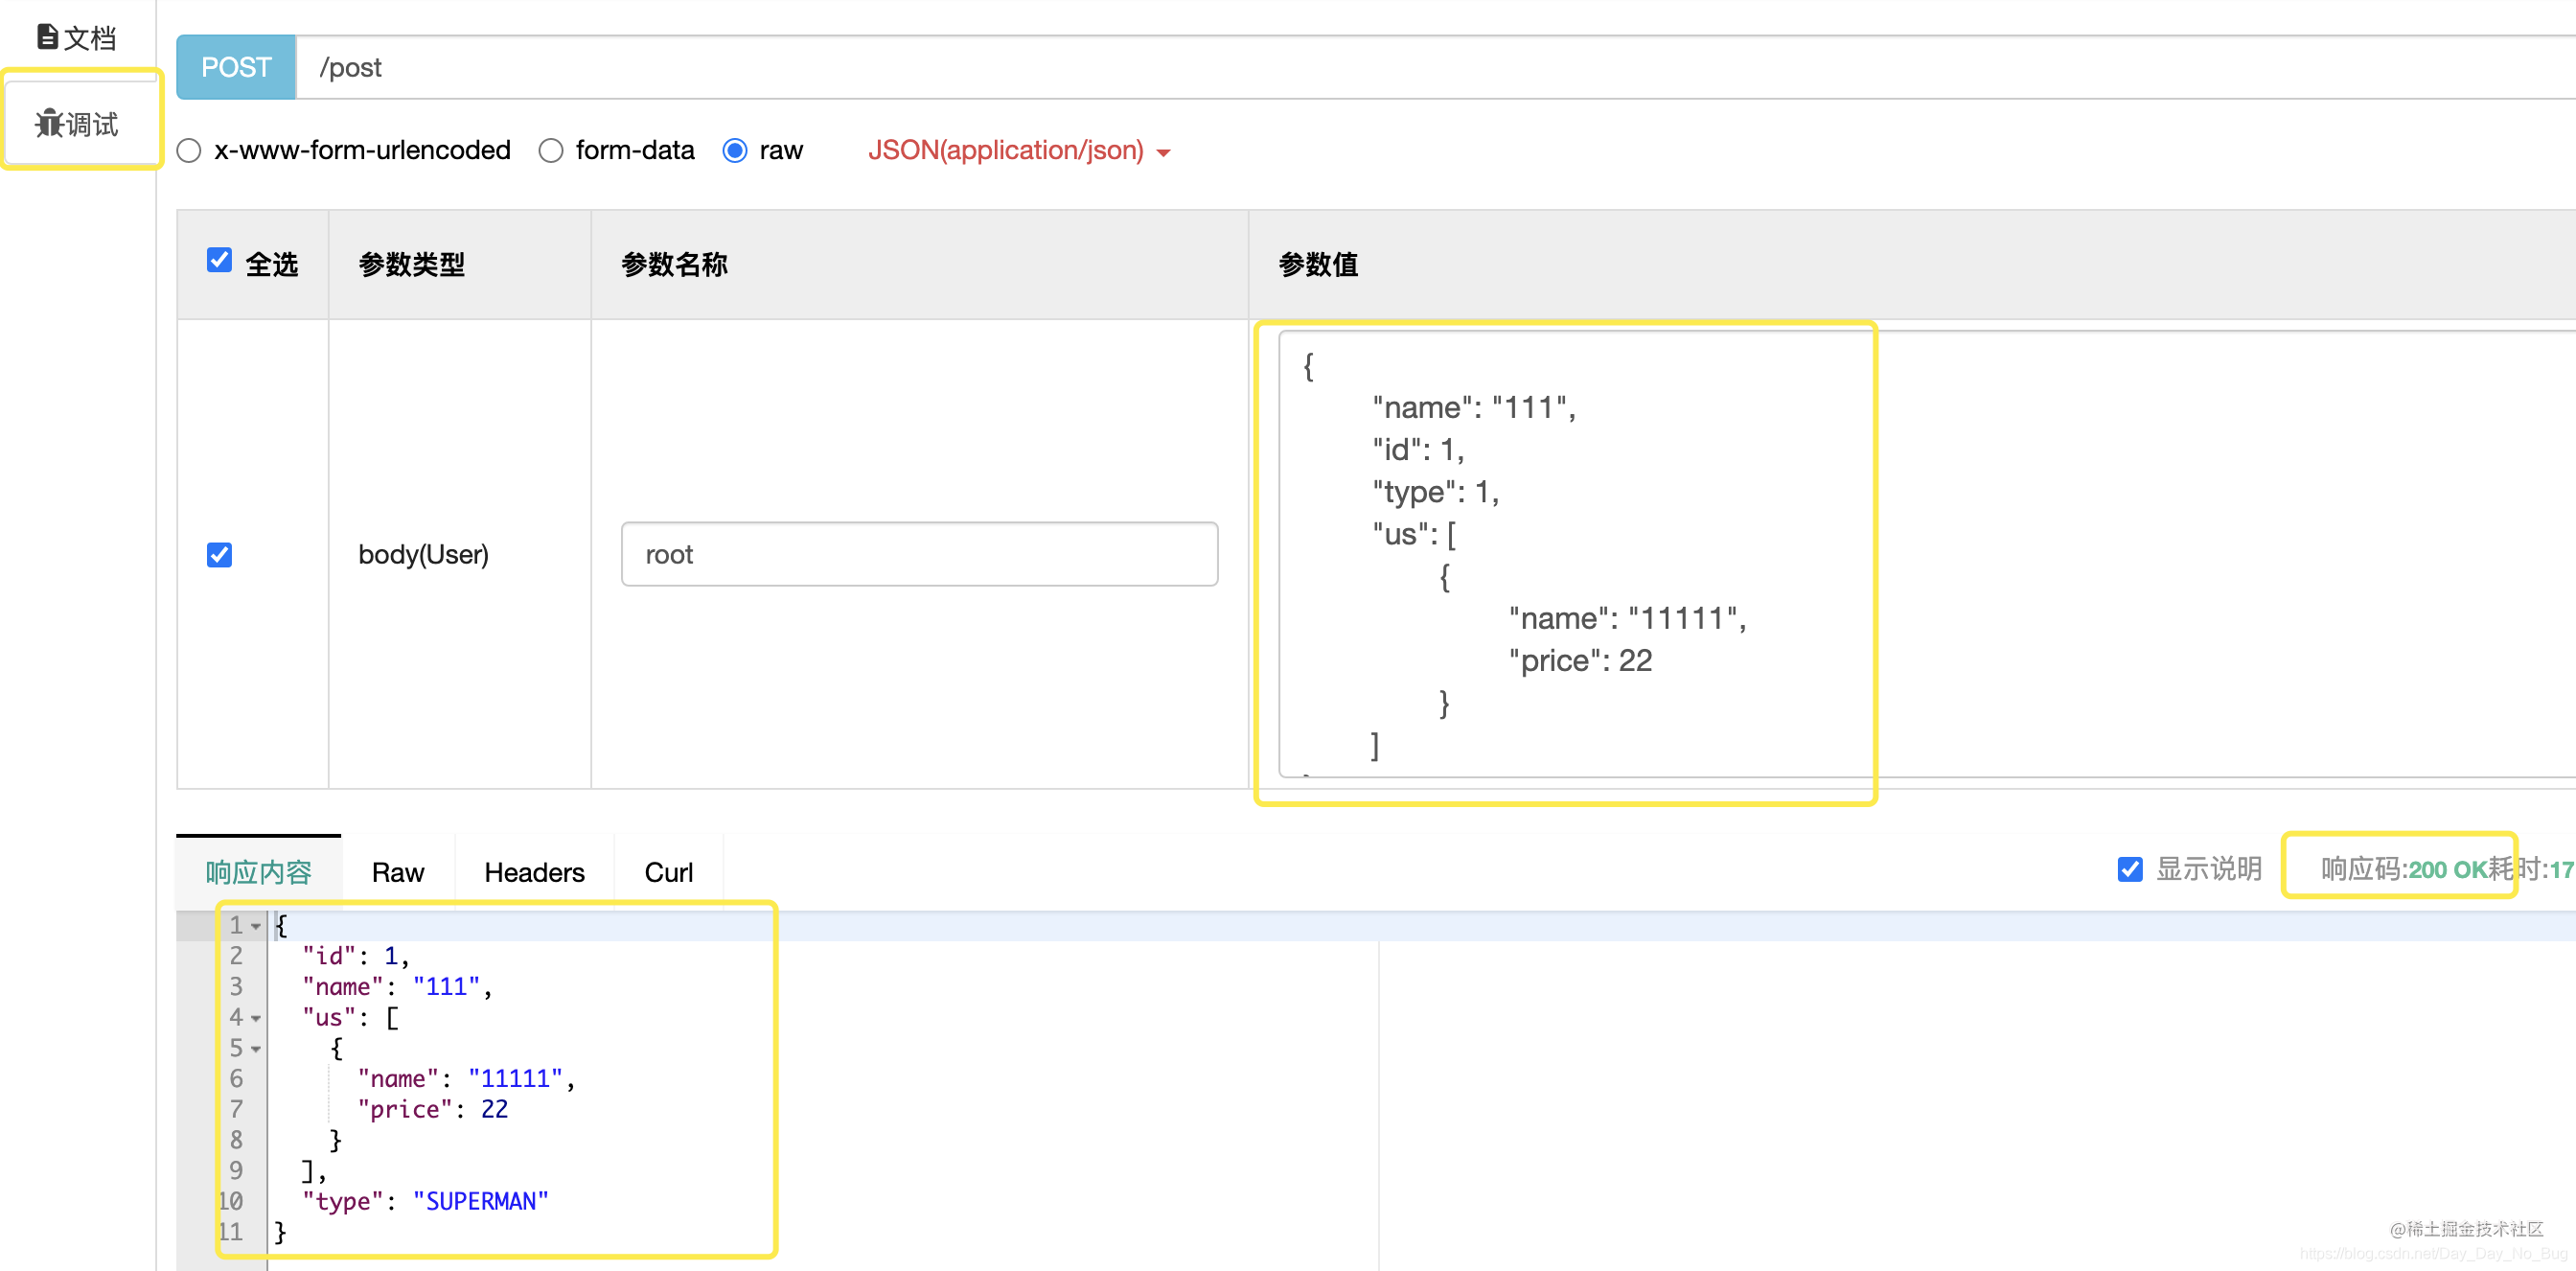Open the 调试 debug bug icon
This screenshot has width=2576, height=1271.
49,124
